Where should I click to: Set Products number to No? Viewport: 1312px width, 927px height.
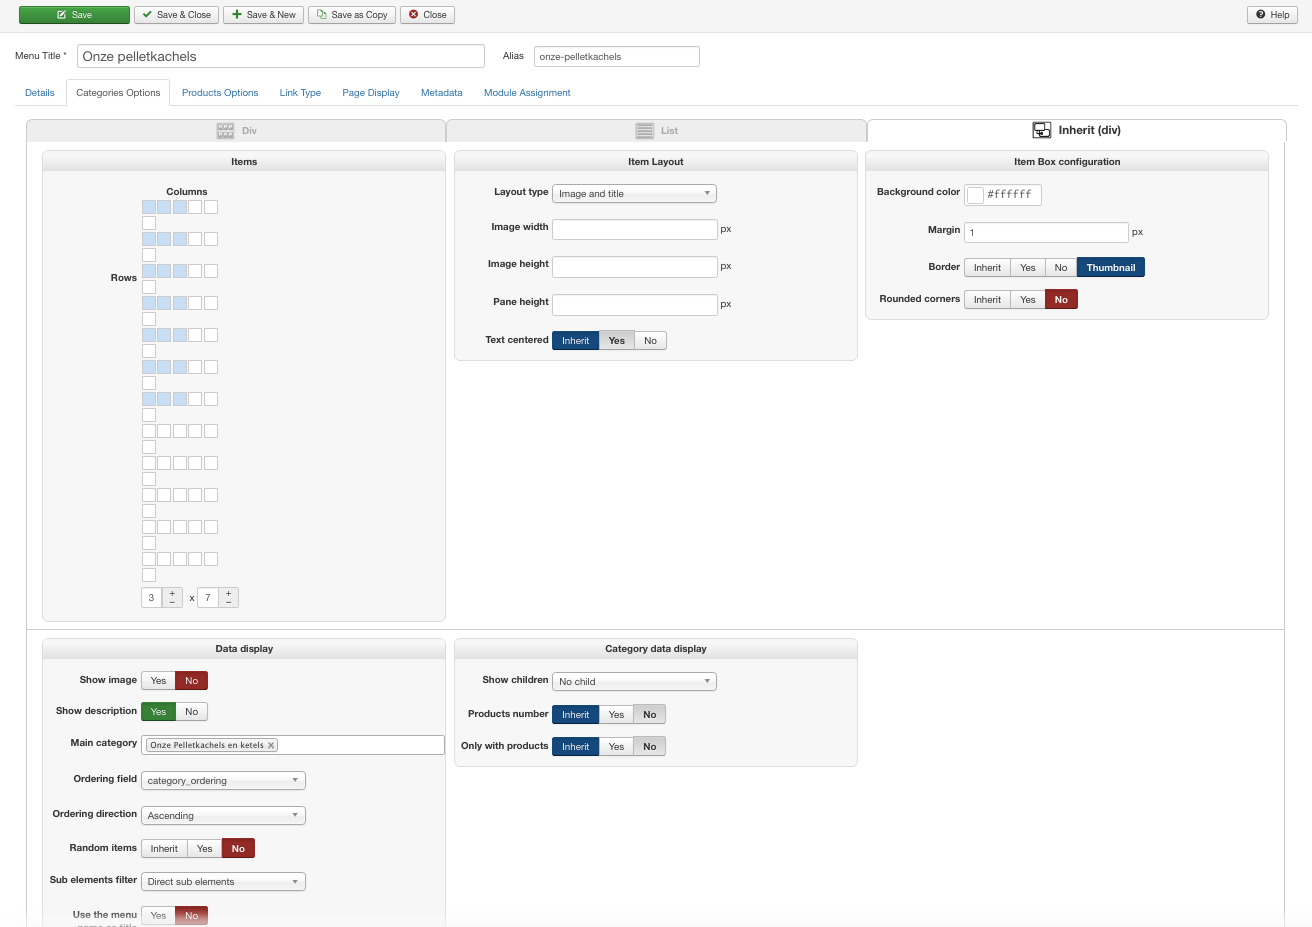(650, 715)
